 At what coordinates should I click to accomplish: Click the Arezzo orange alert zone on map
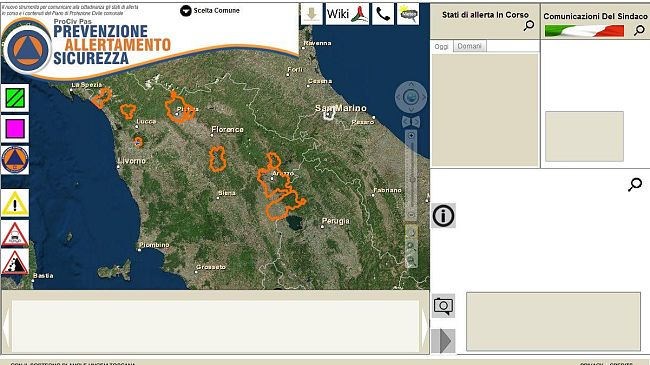tap(274, 182)
